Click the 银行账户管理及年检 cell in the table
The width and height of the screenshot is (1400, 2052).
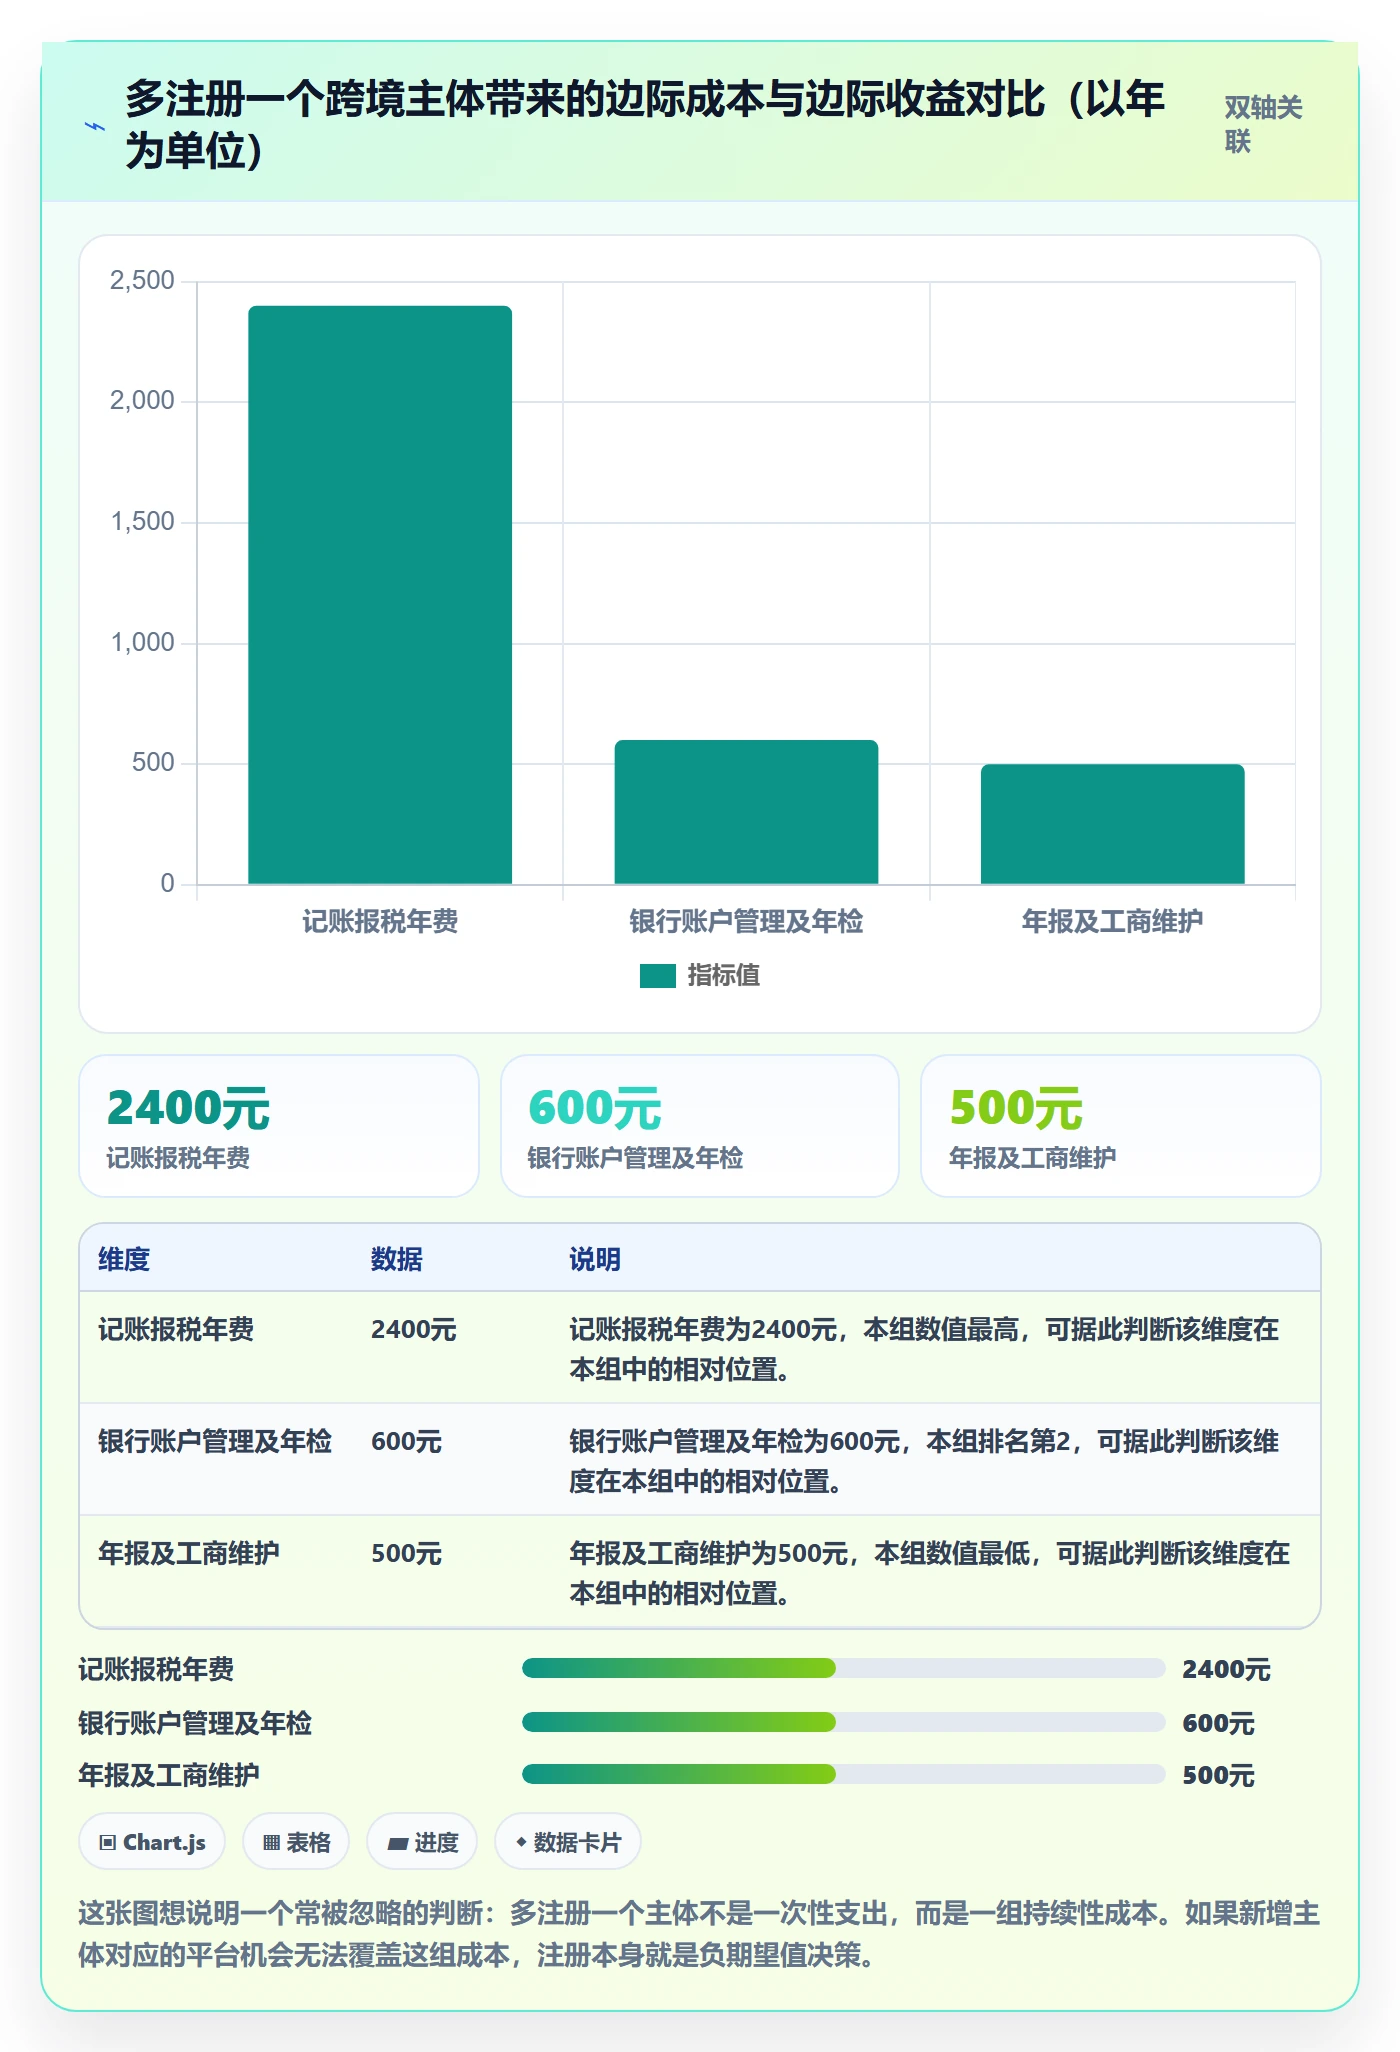coord(215,1441)
